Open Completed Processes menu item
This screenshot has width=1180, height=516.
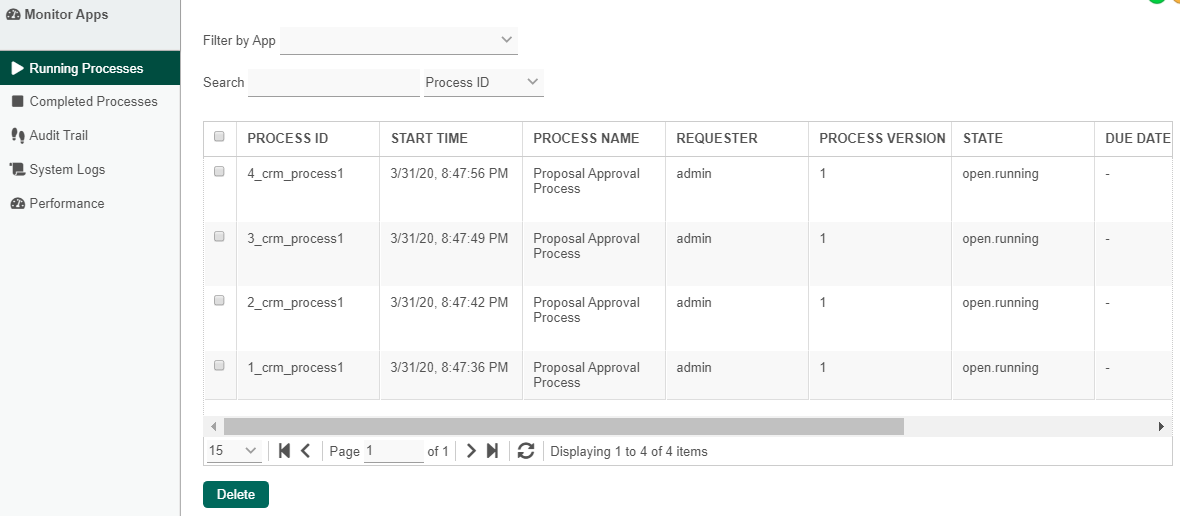click(93, 101)
